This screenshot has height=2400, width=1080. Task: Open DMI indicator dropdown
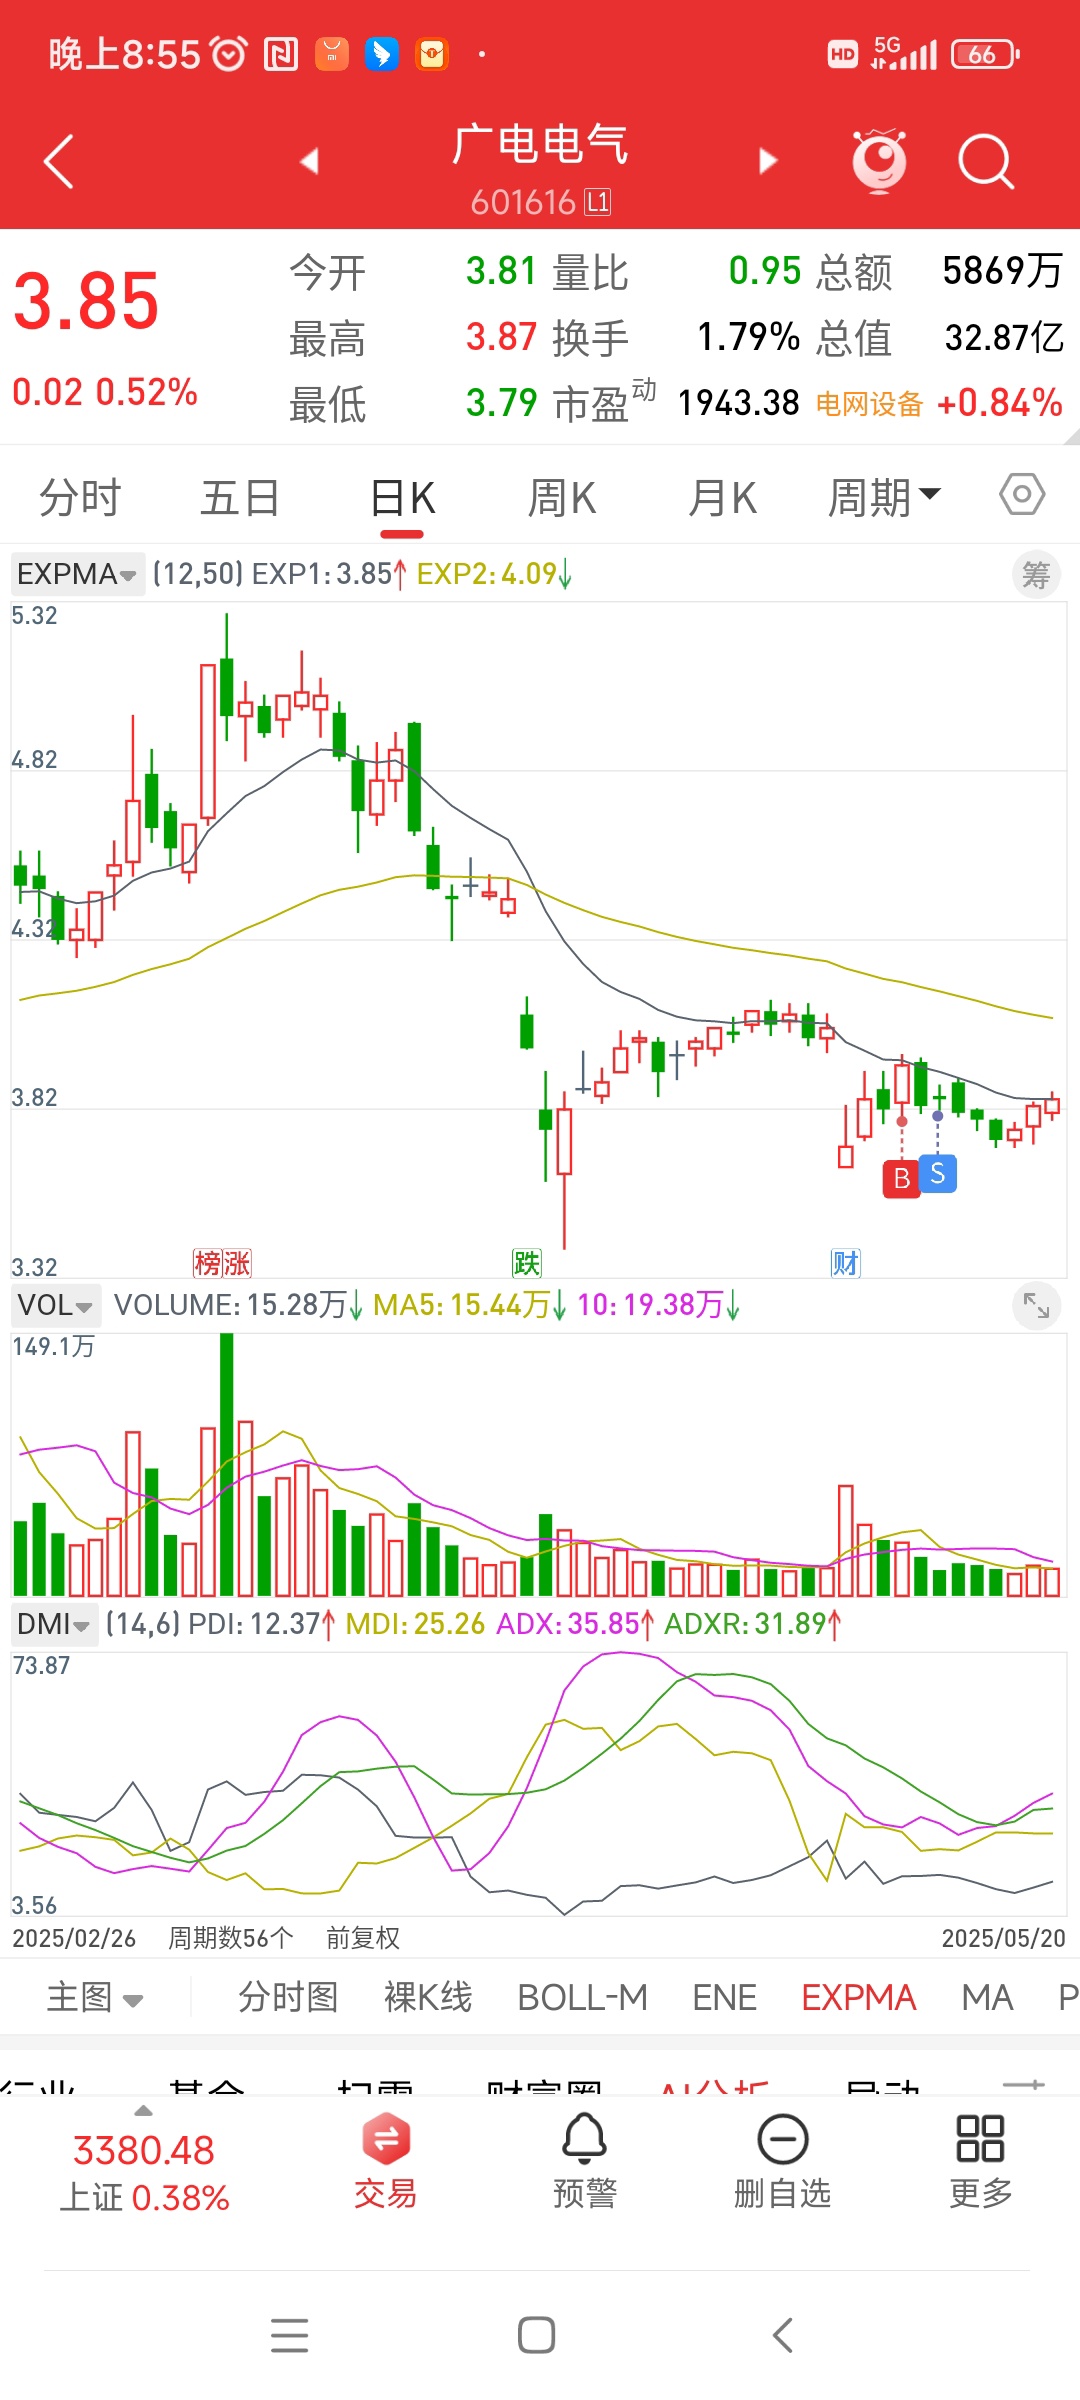[54, 1624]
